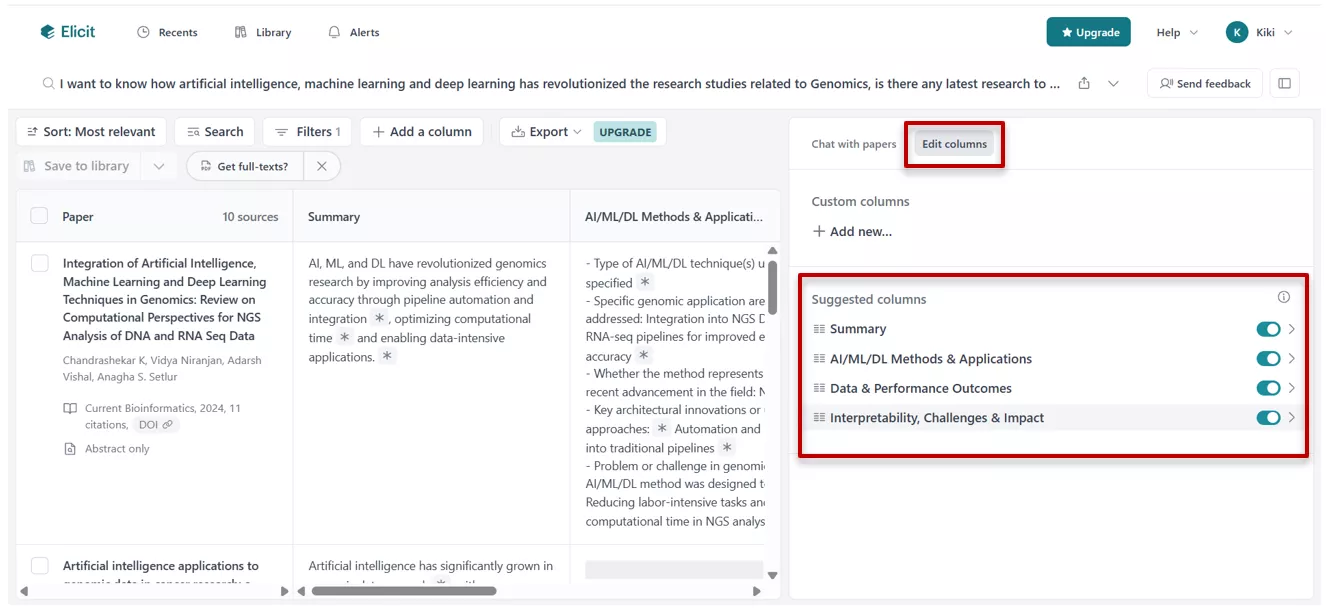Disable the Summary suggested column
The width and height of the screenshot is (1326, 608).
click(1269, 328)
